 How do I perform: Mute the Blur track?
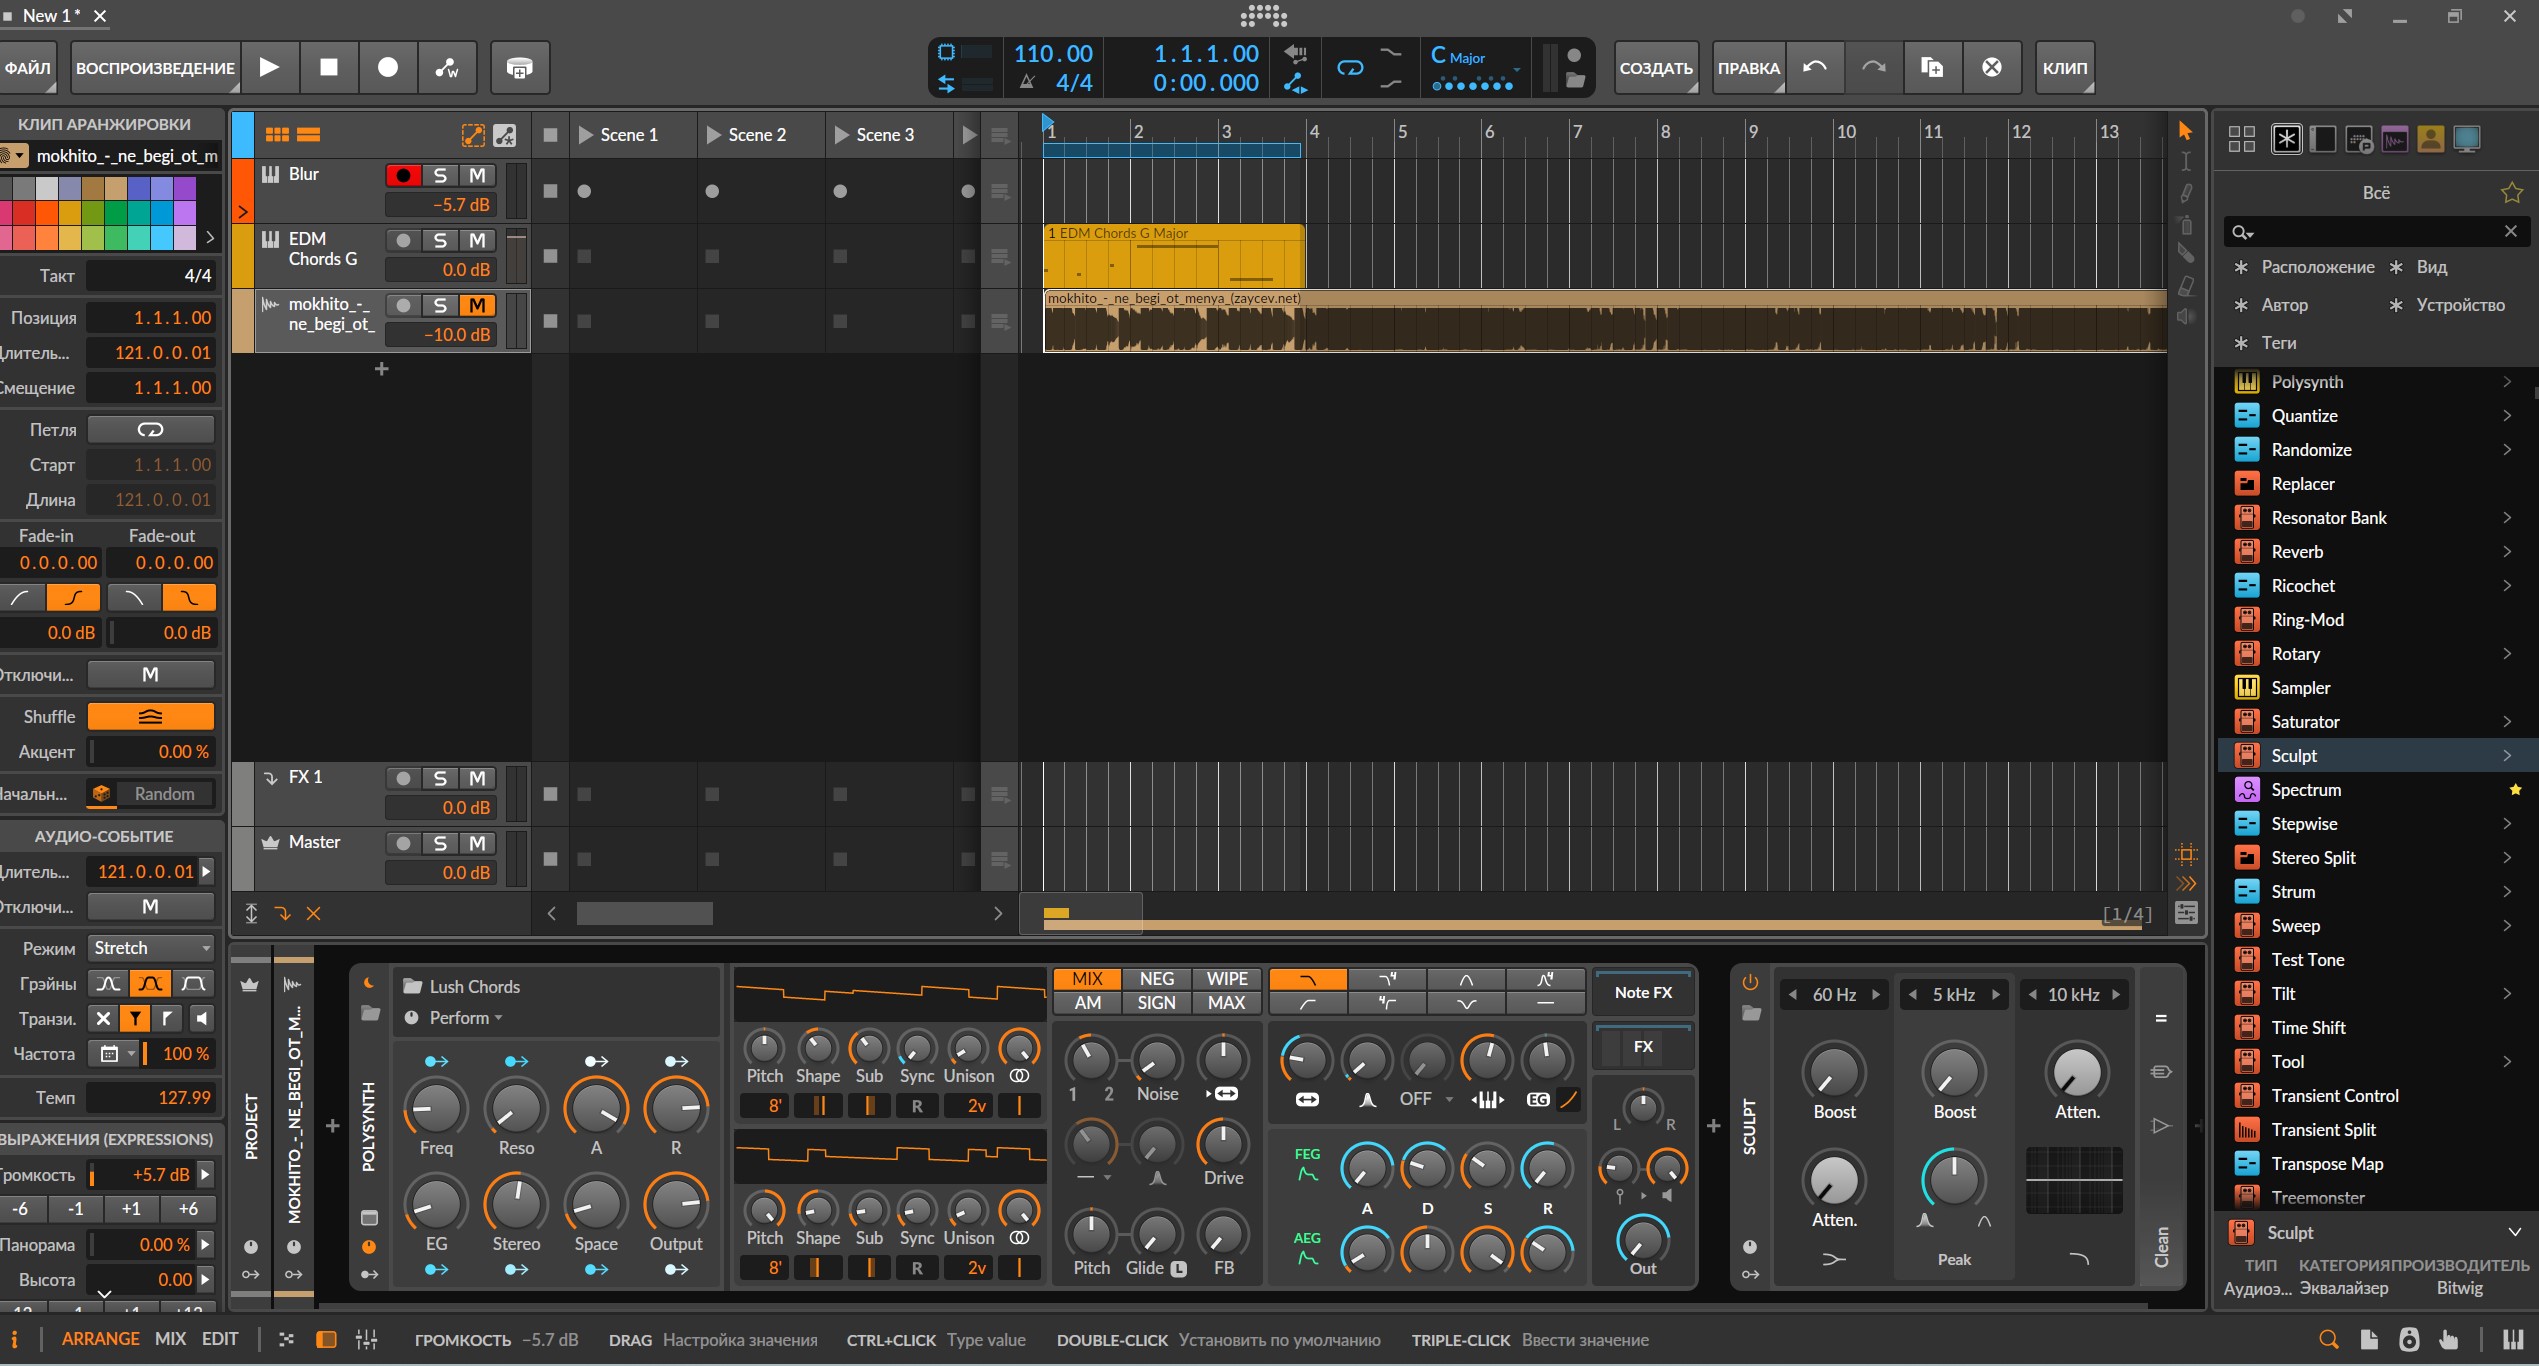pos(478,175)
